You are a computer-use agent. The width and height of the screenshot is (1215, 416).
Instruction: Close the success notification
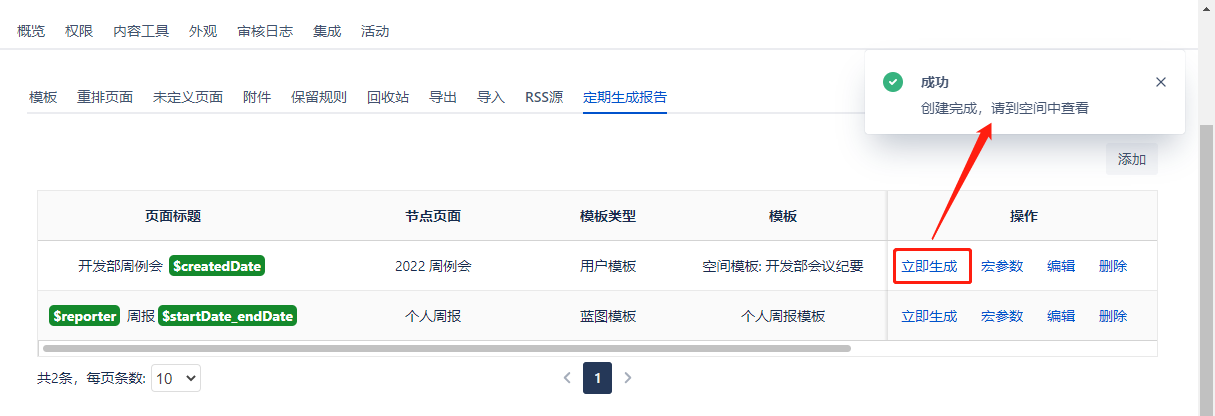click(1160, 82)
